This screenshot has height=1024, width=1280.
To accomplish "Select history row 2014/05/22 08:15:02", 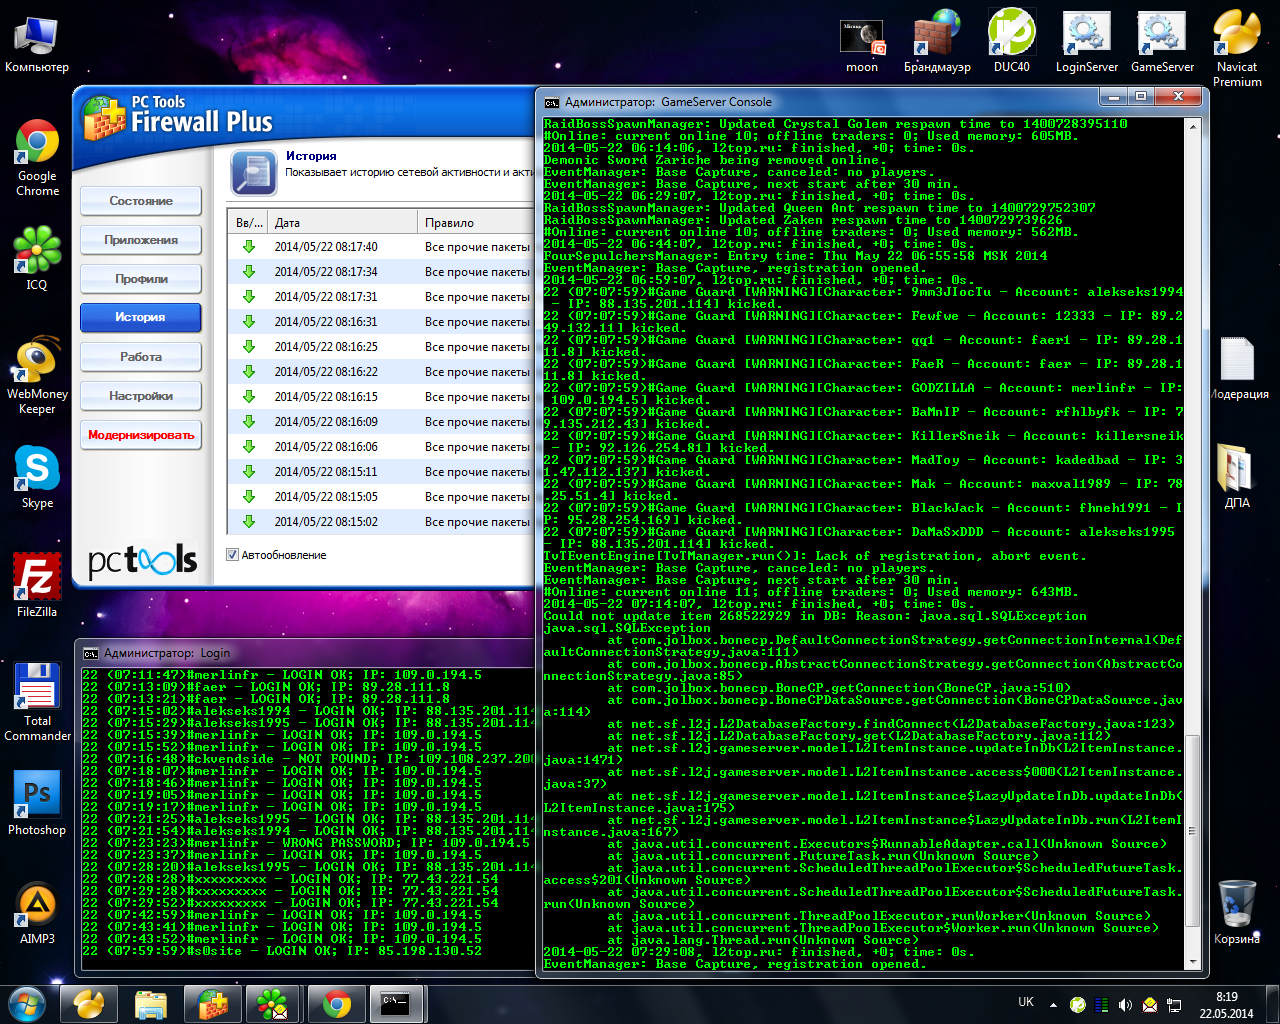I will (x=382, y=522).
